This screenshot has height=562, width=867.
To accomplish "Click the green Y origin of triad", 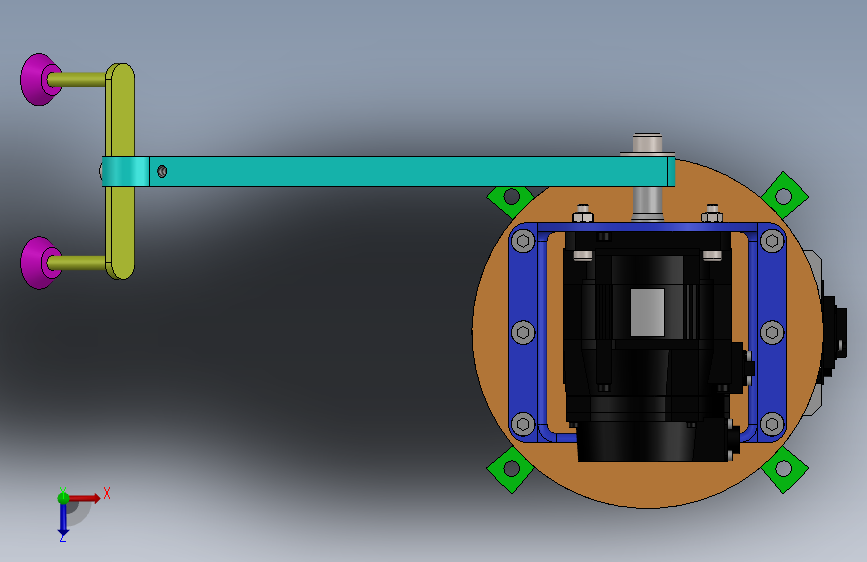I will click(63, 497).
